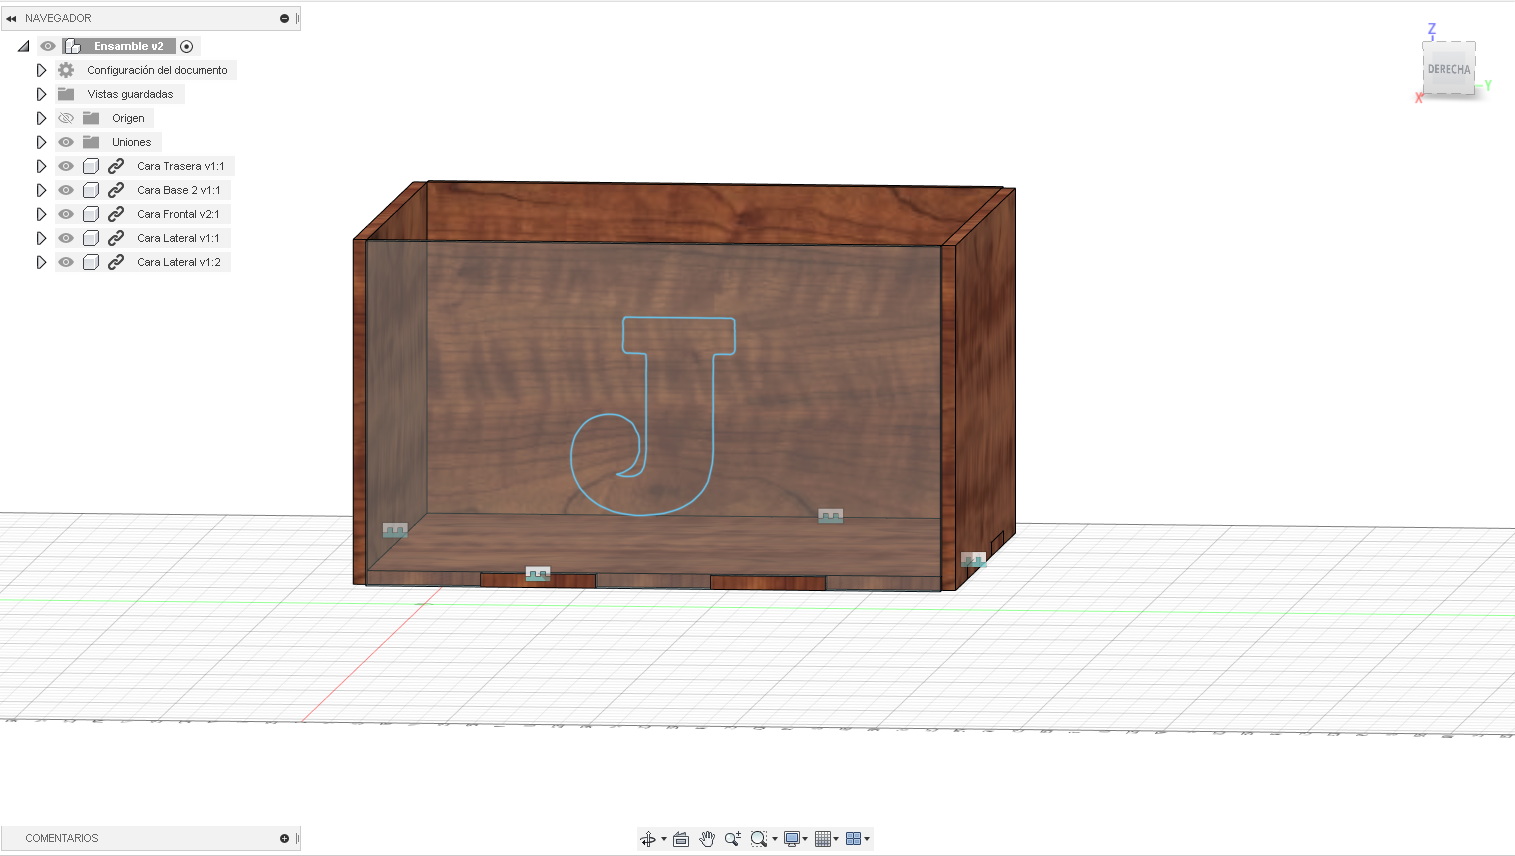1515x856 pixels.
Task: Select the Zoom magnifier tool
Action: click(x=732, y=839)
